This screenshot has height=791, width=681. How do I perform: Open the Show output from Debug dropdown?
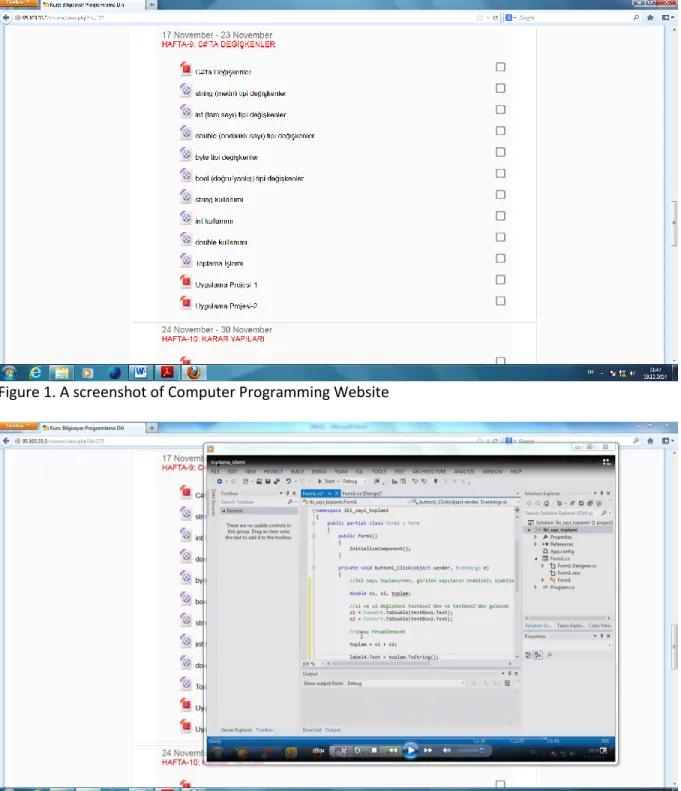[x=406, y=683]
